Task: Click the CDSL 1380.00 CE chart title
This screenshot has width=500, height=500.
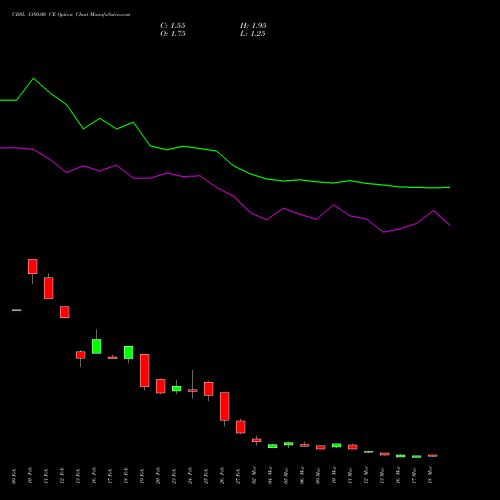Action: click(x=71, y=15)
